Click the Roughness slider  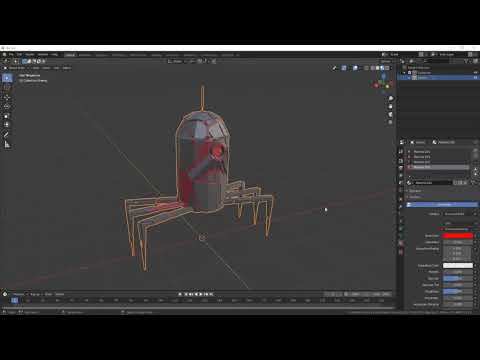tap(458, 291)
